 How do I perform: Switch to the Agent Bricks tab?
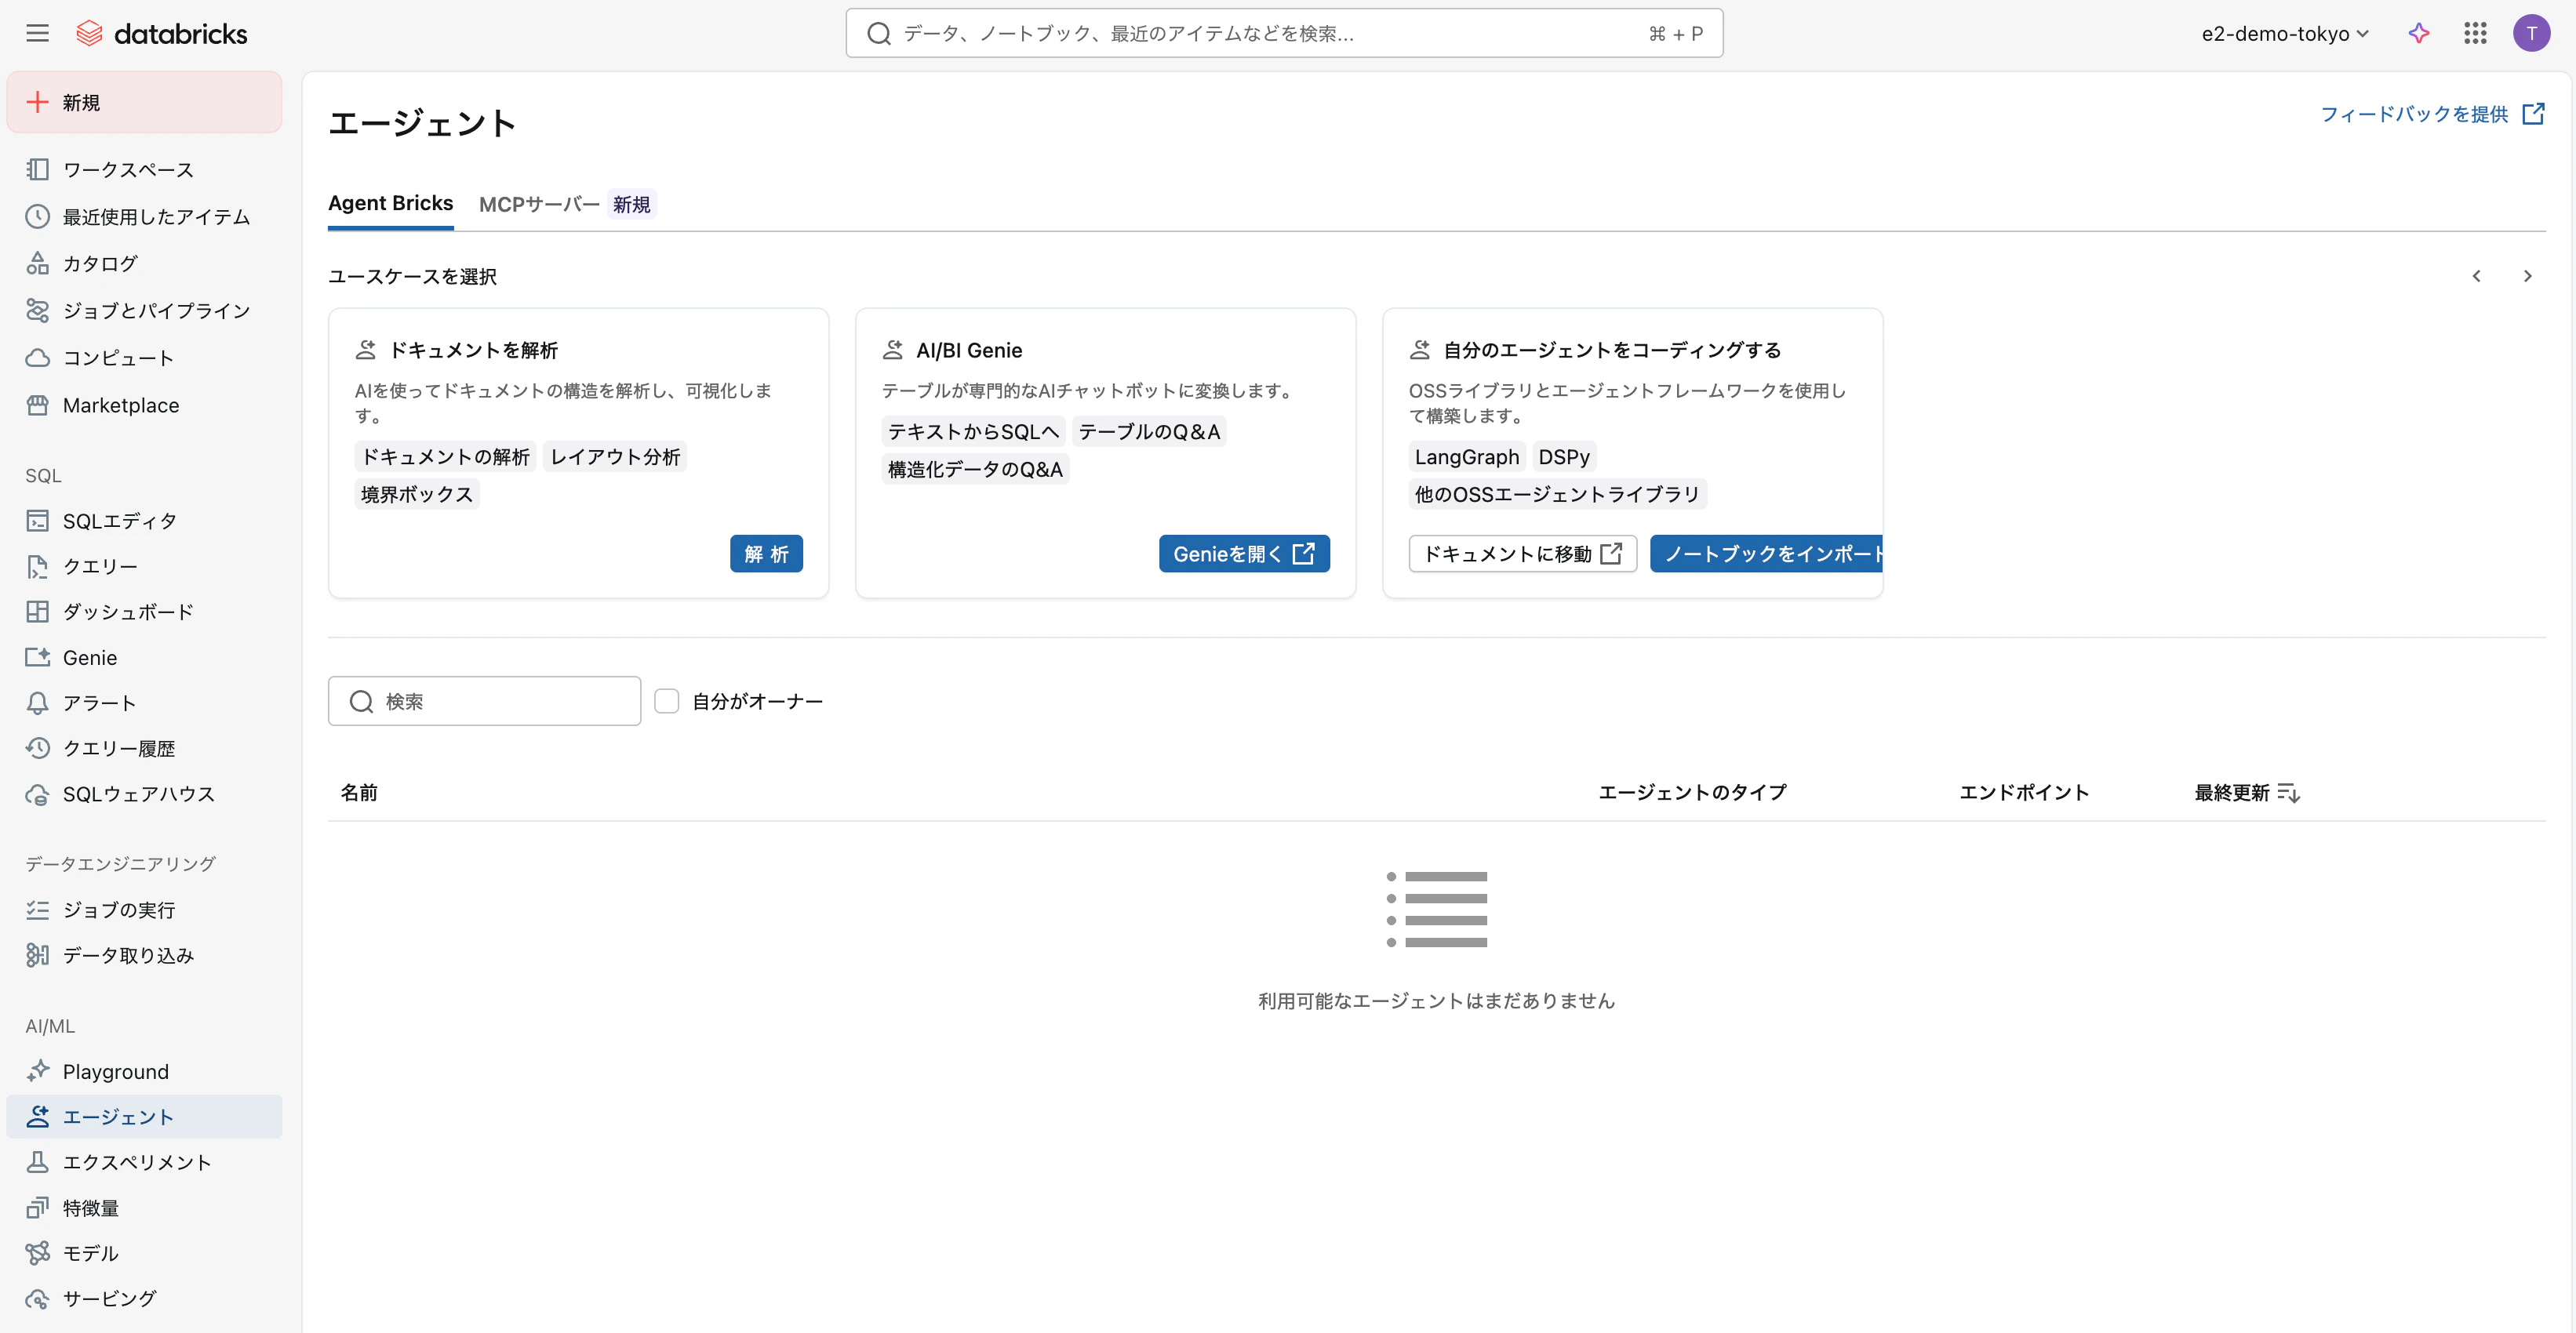click(x=390, y=203)
